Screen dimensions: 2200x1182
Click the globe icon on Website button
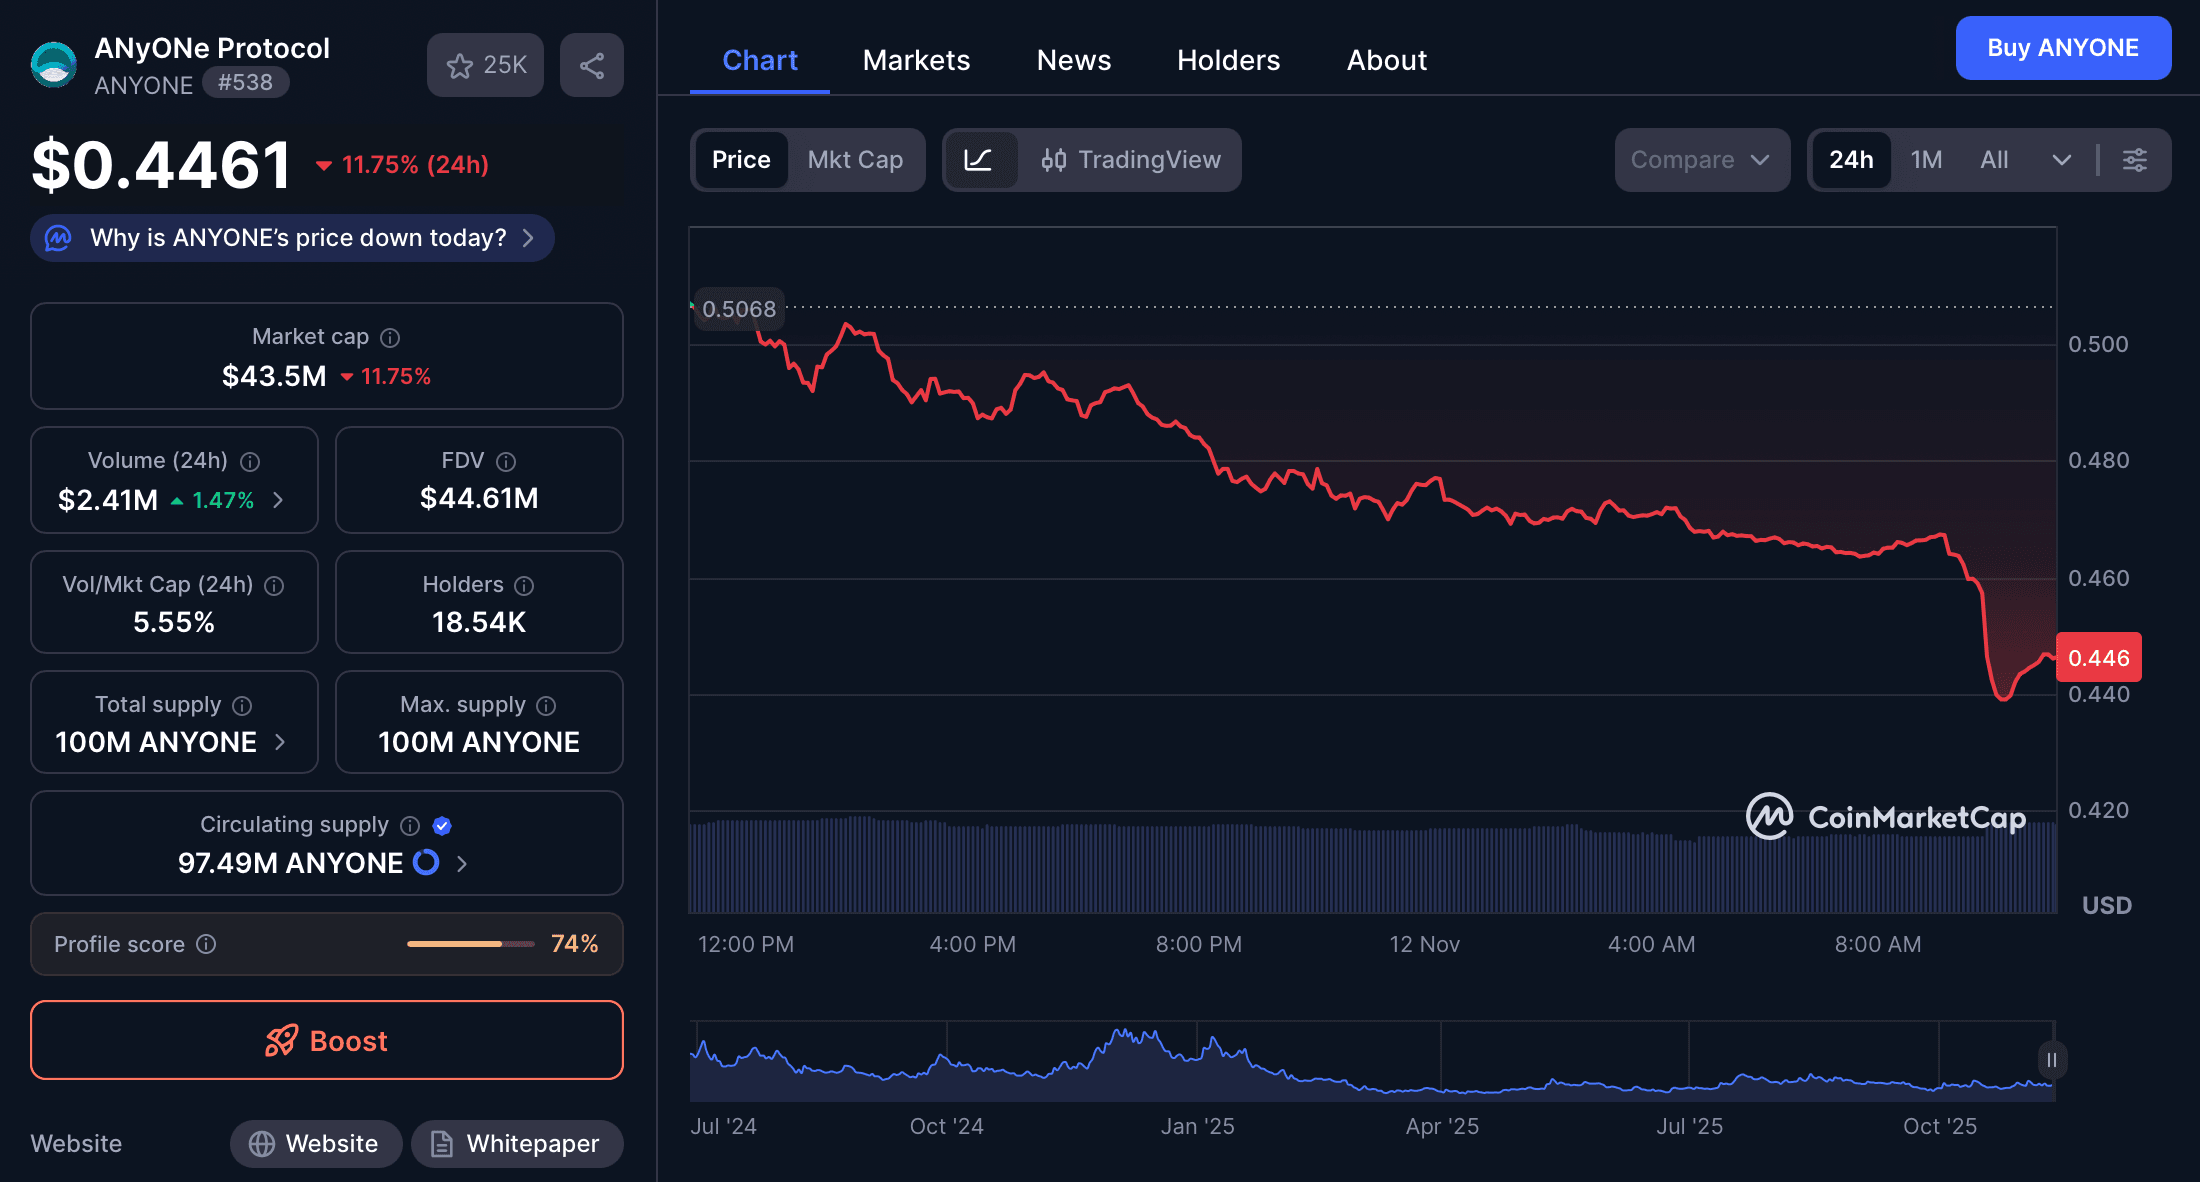tap(262, 1143)
